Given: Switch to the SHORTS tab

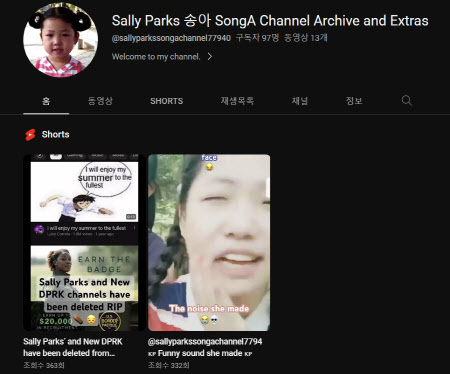Looking at the screenshot, I should [x=167, y=101].
